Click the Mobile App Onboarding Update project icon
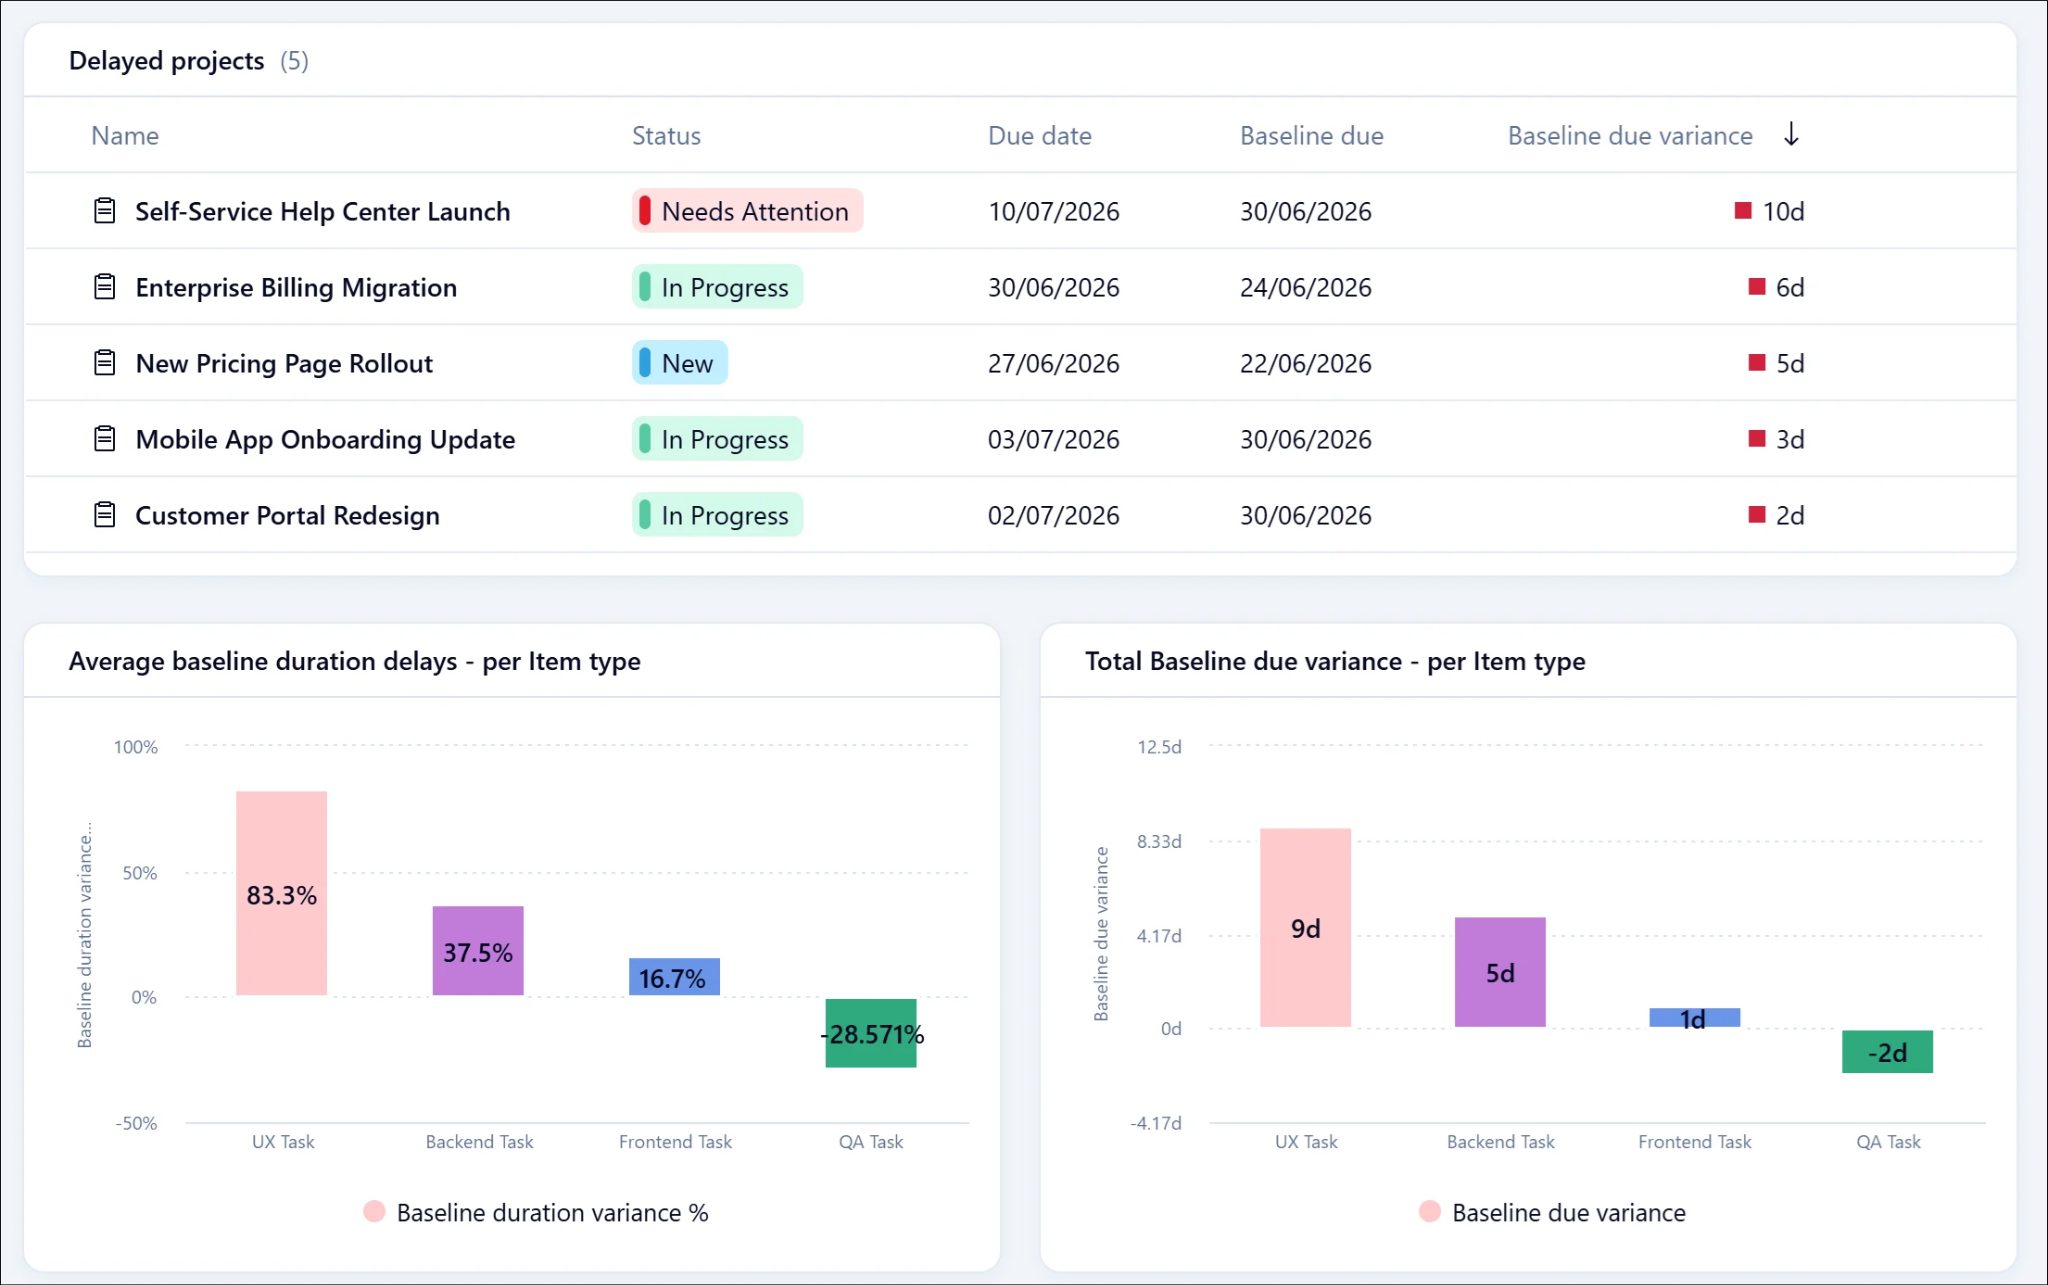2048x1285 pixels. [105, 439]
